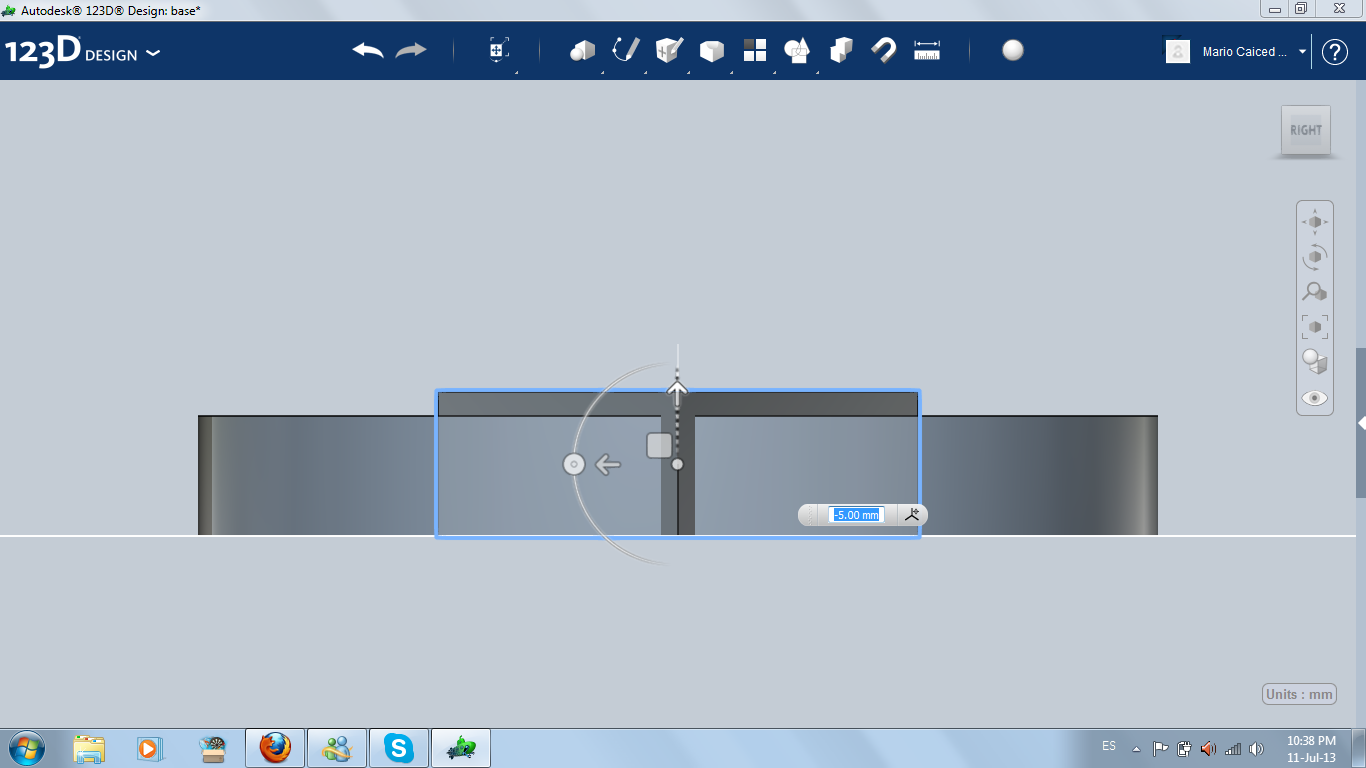Open the Primitives menu
This screenshot has width=1366, height=768.
582,51
